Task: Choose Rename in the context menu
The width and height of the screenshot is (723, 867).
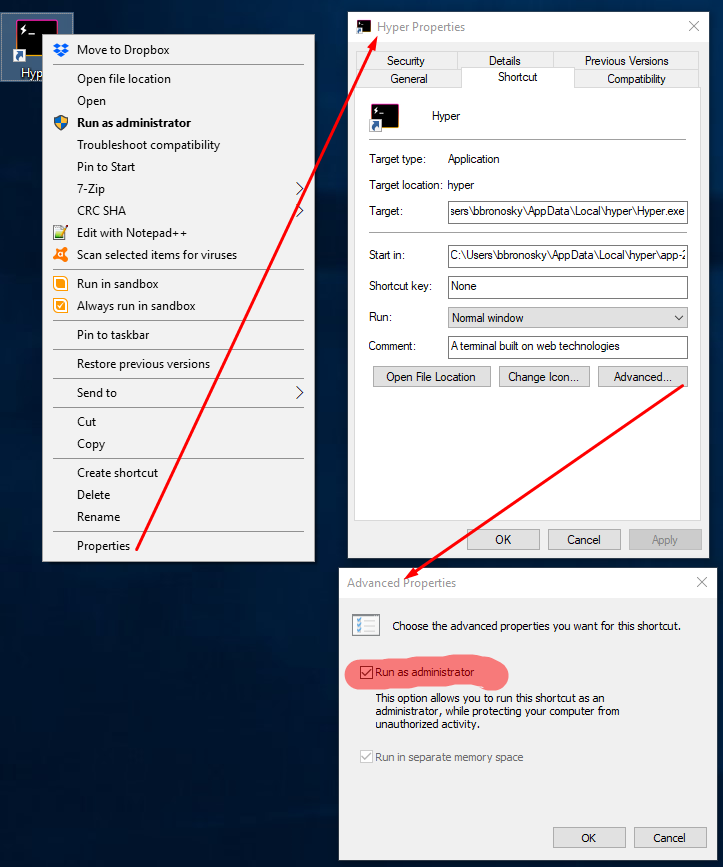Action: point(179,517)
